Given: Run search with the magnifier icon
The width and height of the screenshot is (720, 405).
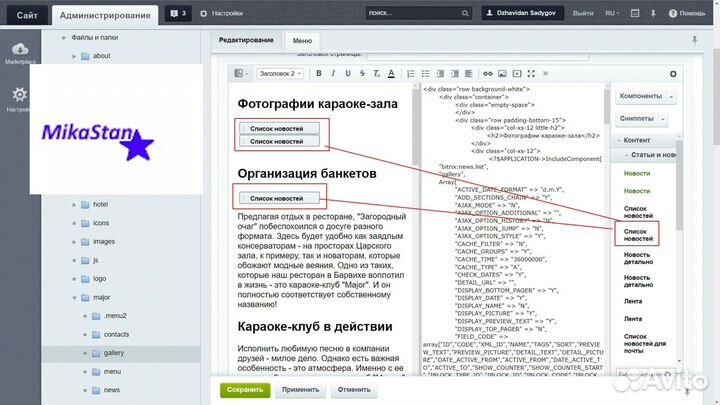Looking at the screenshot, I should coord(465,13).
